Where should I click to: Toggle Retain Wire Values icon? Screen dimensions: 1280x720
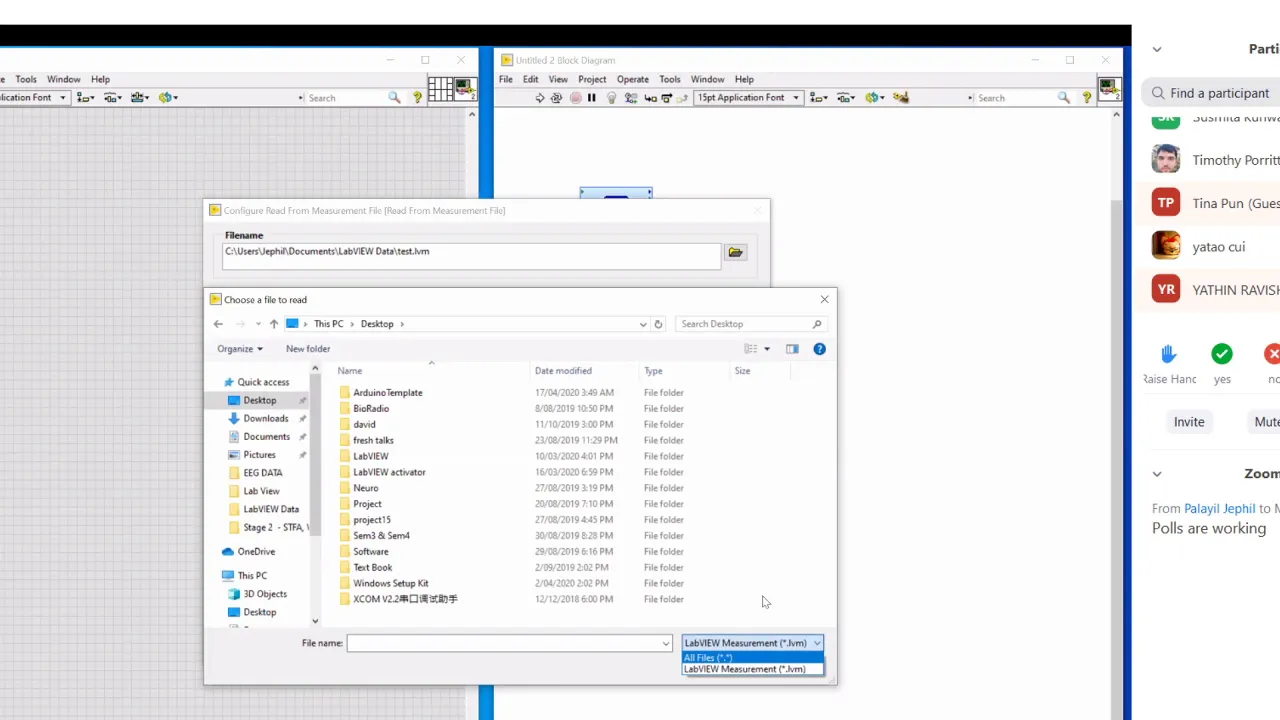point(631,98)
